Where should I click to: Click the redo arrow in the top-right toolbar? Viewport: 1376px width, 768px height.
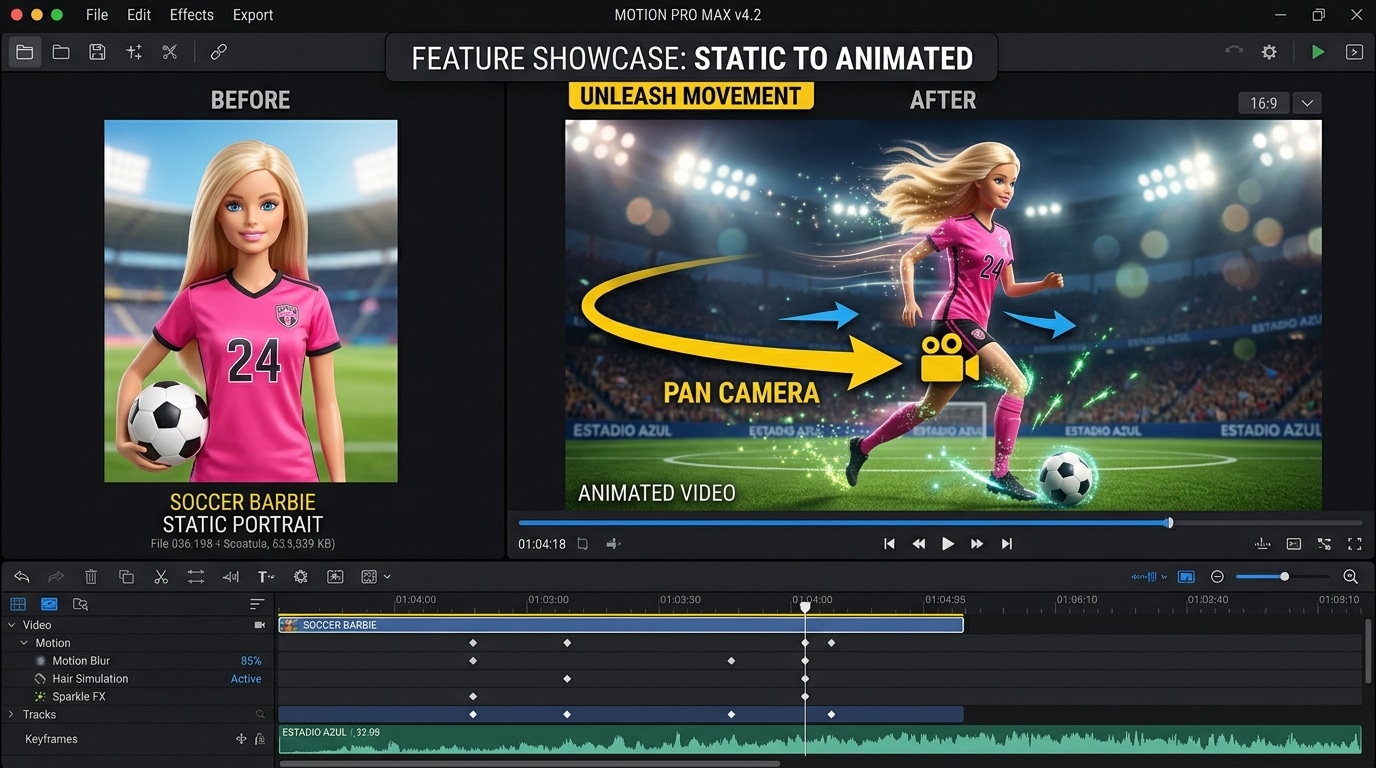[x=1233, y=52]
